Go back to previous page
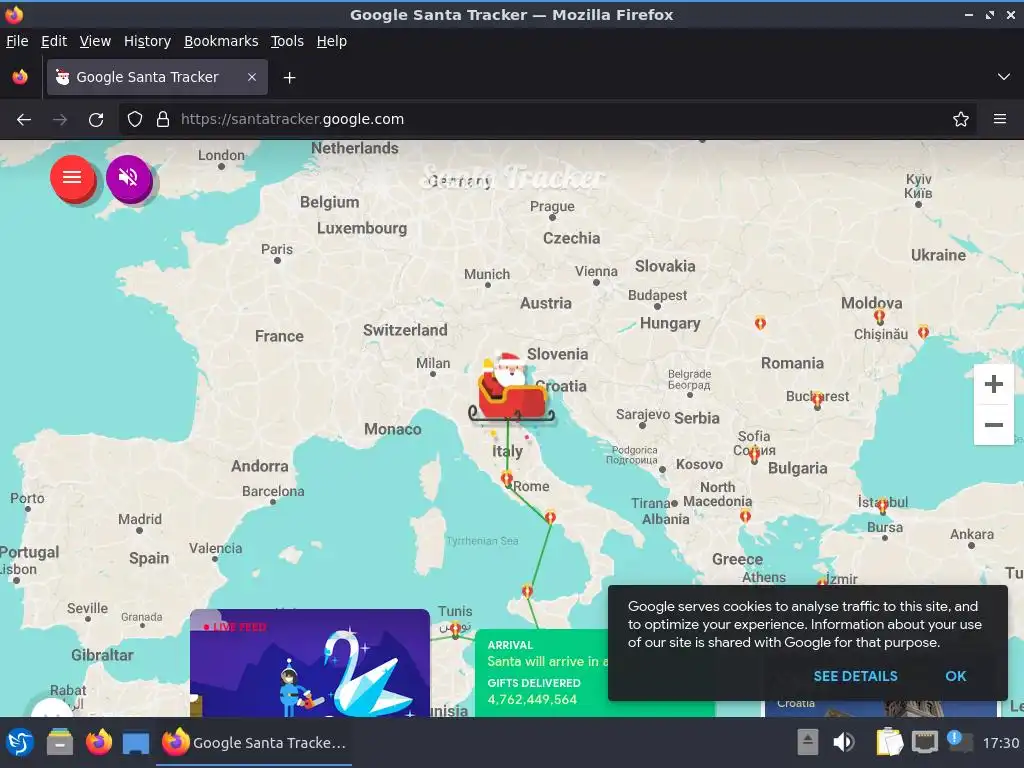The image size is (1024, 768). coord(24,120)
